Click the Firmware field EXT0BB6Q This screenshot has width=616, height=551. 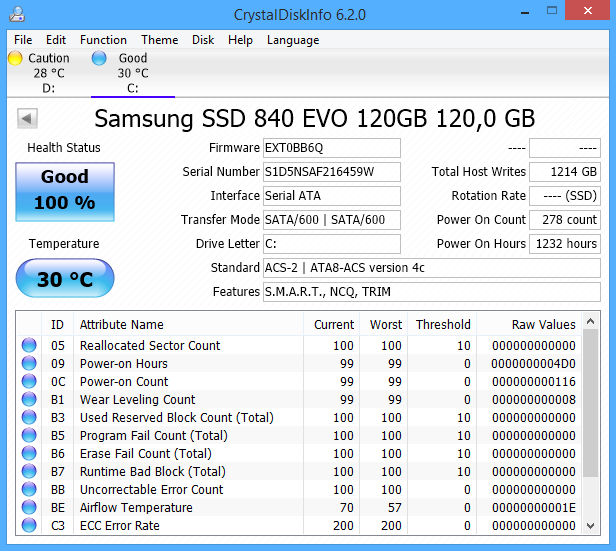pyautogui.click(x=332, y=148)
